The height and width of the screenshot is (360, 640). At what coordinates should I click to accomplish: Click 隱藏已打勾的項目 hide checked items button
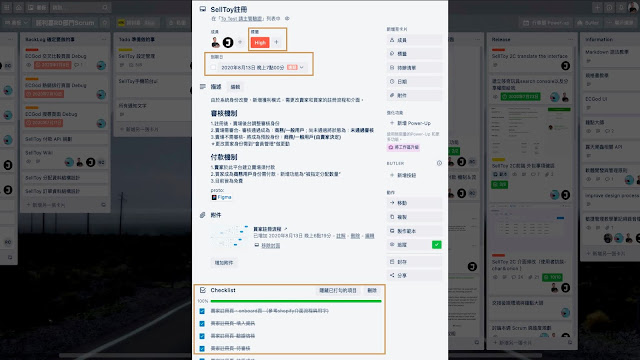pos(338,290)
